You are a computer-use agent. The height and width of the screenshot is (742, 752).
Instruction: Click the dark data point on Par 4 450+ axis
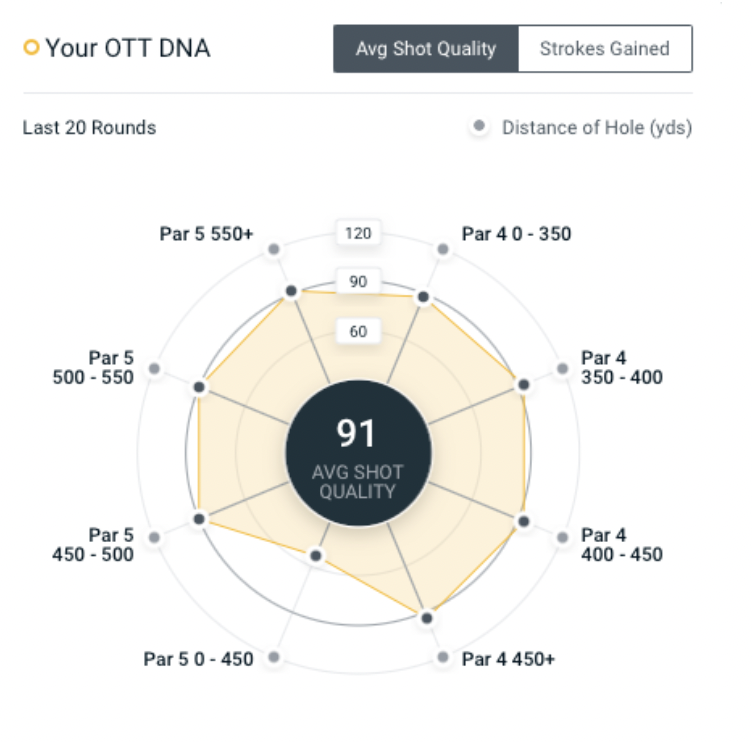click(x=427, y=618)
